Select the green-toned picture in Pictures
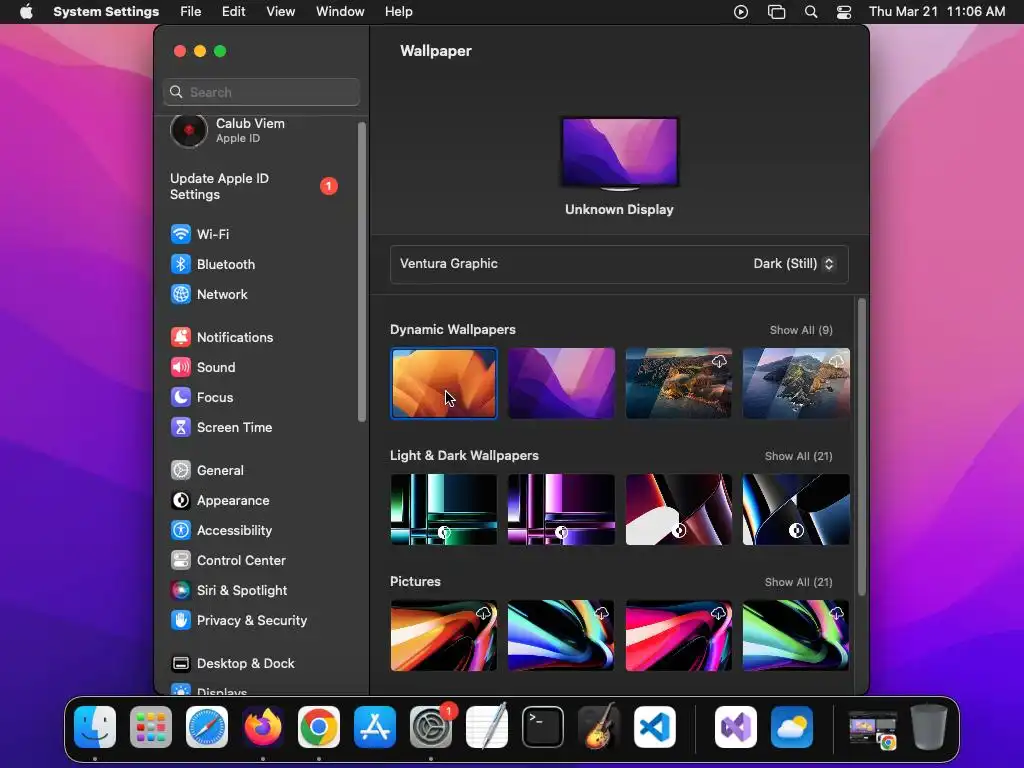 (x=796, y=635)
